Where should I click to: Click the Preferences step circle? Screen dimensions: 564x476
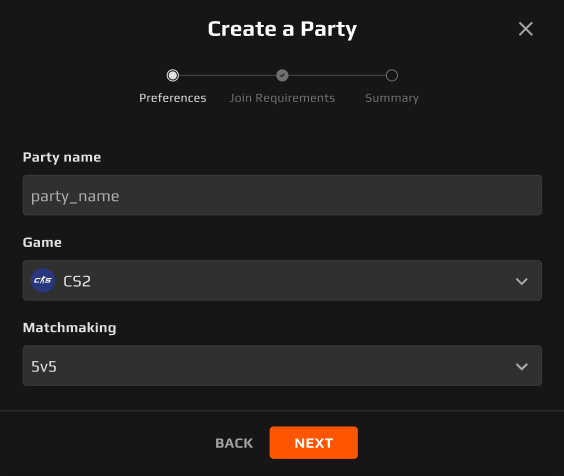(x=173, y=76)
